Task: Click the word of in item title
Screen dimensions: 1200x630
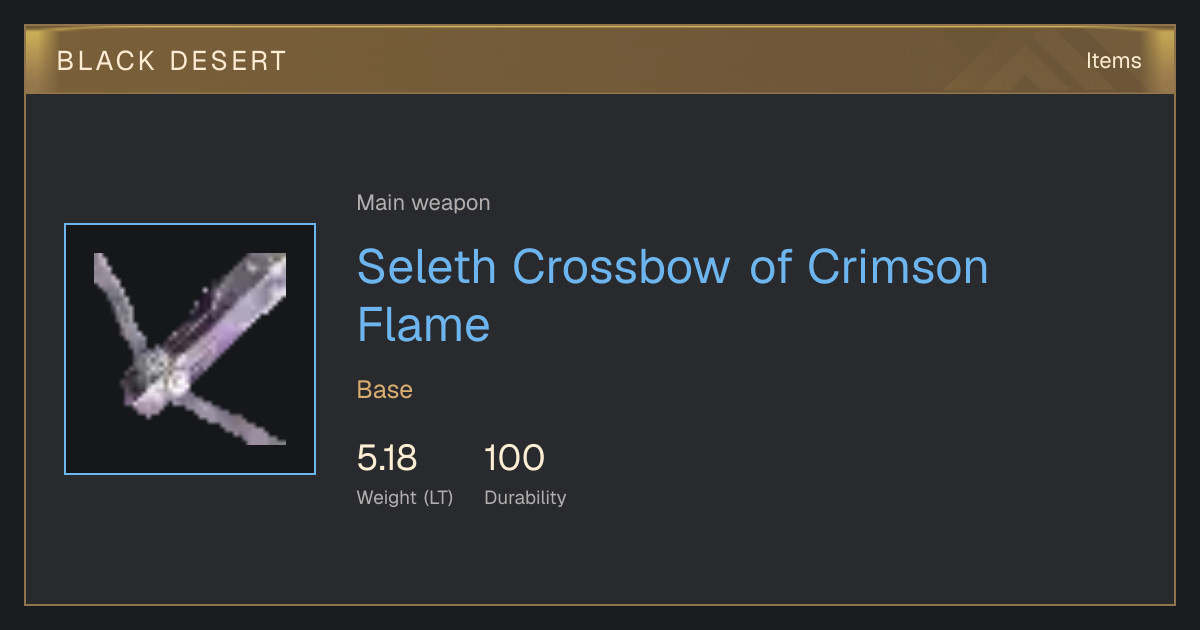Action: (770, 267)
